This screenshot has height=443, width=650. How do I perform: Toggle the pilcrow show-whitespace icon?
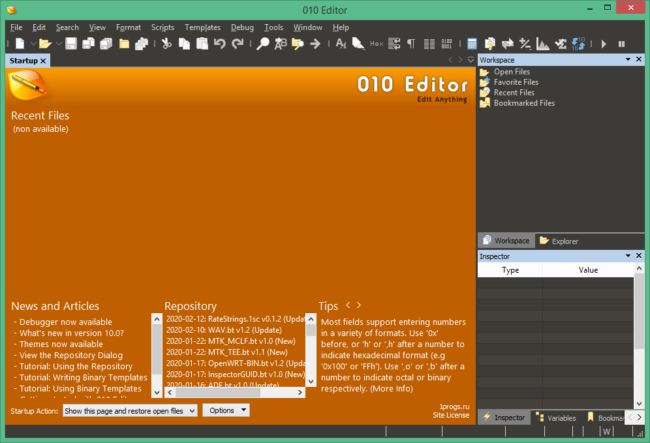[x=411, y=44]
